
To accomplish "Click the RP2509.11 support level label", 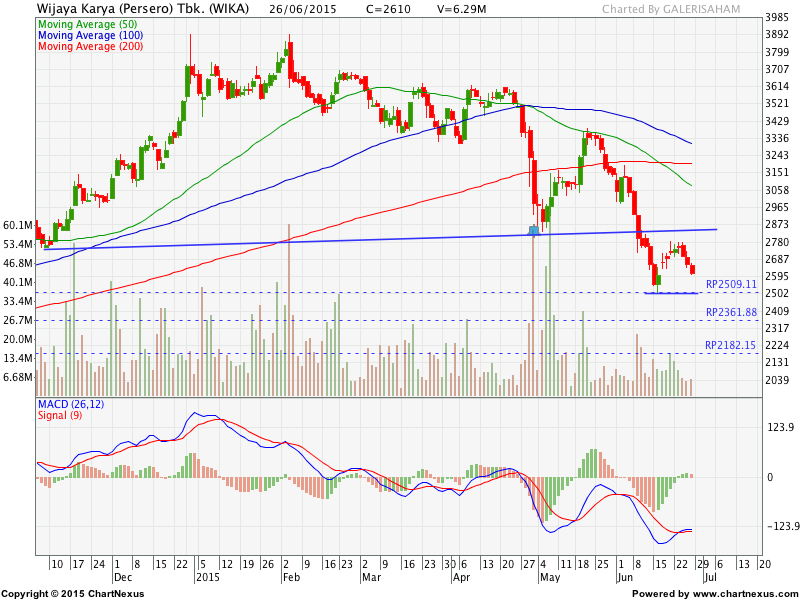I will pyautogui.click(x=731, y=285).
